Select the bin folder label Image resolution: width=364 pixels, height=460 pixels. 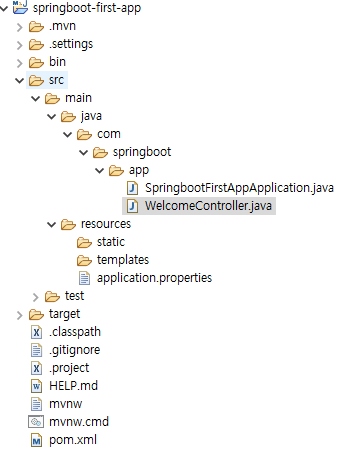coord(57,62)
